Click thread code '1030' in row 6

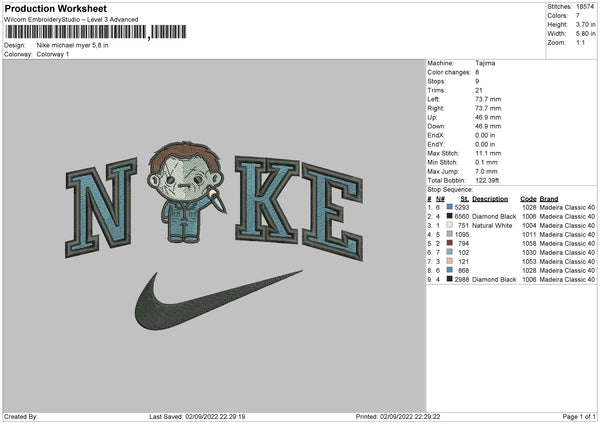pyautogui.click(x=529, y=253)
